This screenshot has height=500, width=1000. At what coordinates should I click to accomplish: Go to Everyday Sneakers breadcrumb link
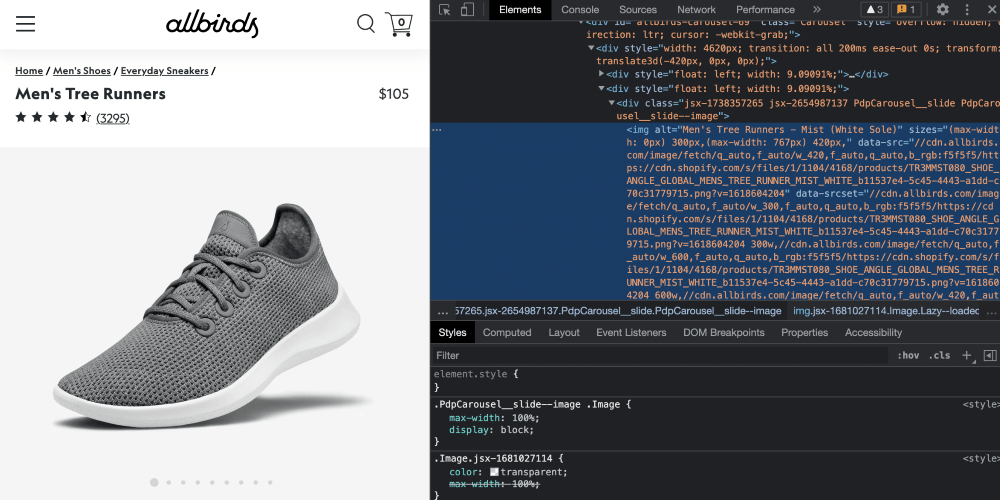(x=165, y=71)
